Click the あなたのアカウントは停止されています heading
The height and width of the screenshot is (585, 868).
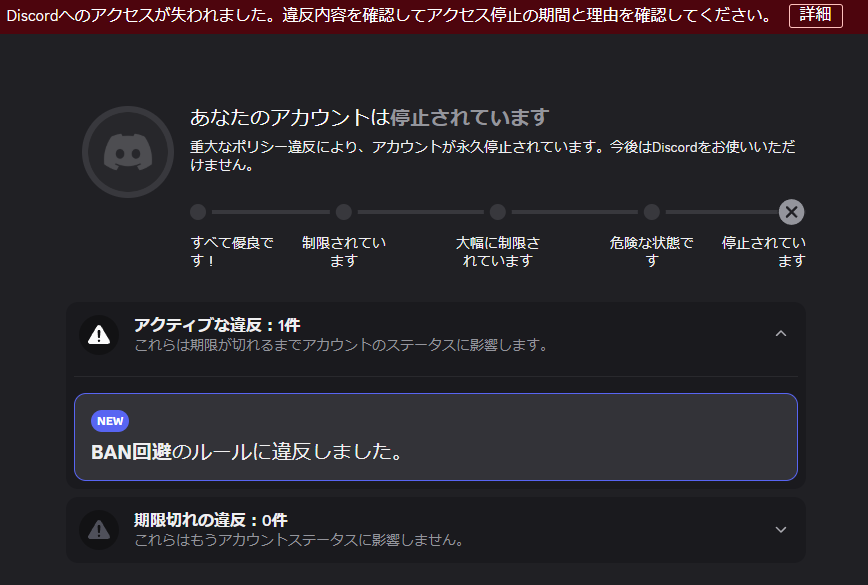pyautogui.click(x=369, y=117)
